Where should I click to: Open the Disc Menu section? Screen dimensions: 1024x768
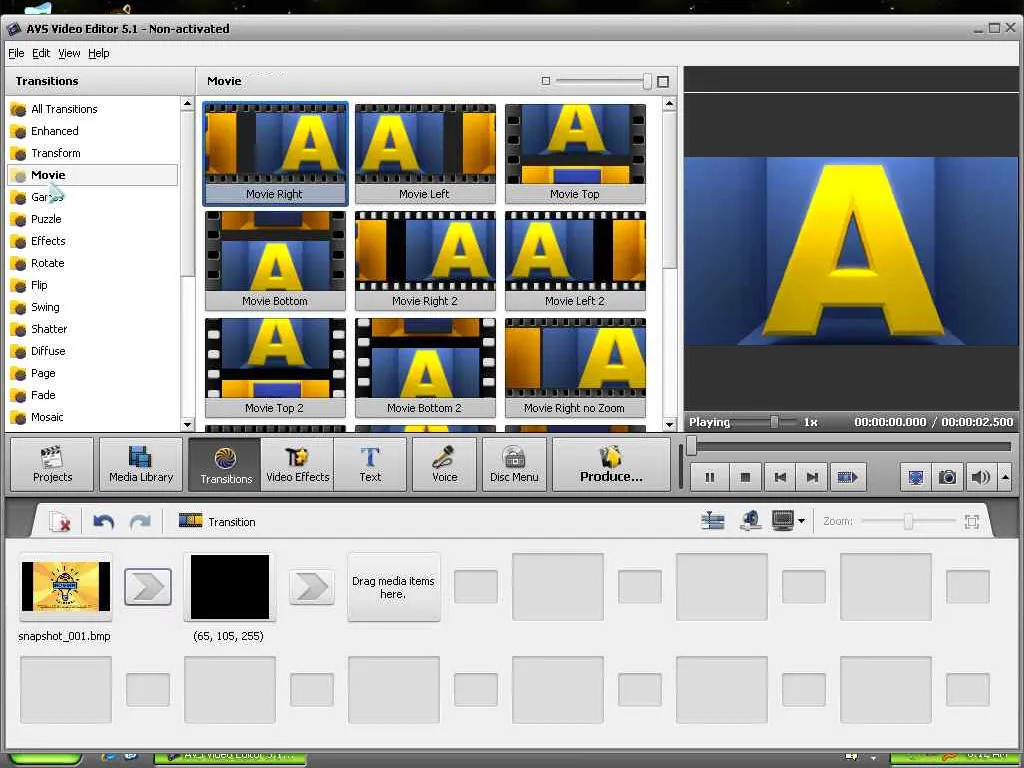point(514,464)
